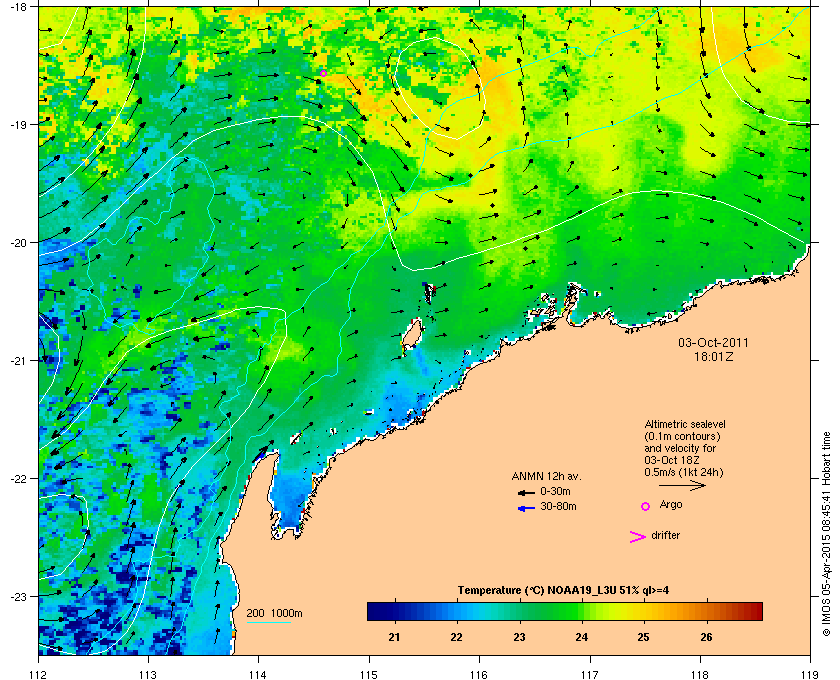
Task: Click the Argo float marker near 18.6S on the map
Action: pos(323,73)
